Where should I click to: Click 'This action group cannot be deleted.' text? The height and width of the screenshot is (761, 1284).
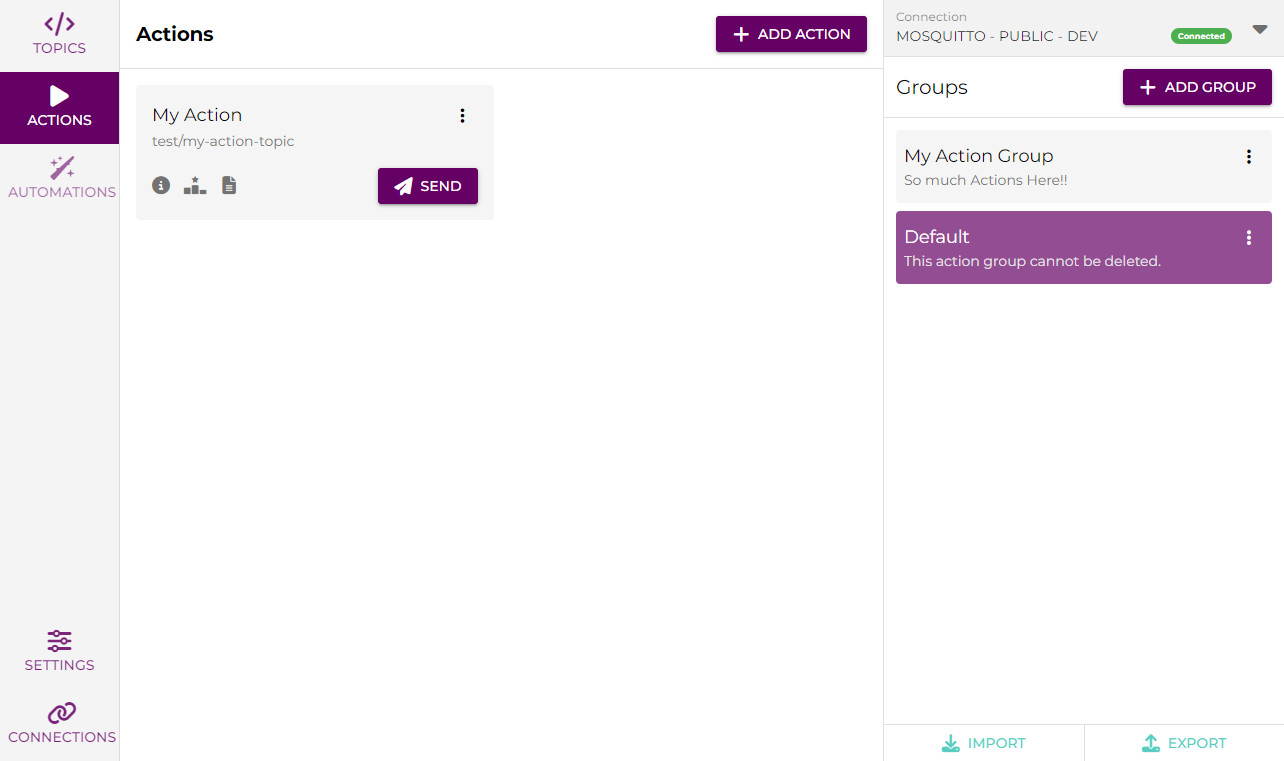[x=1032, y=261]
